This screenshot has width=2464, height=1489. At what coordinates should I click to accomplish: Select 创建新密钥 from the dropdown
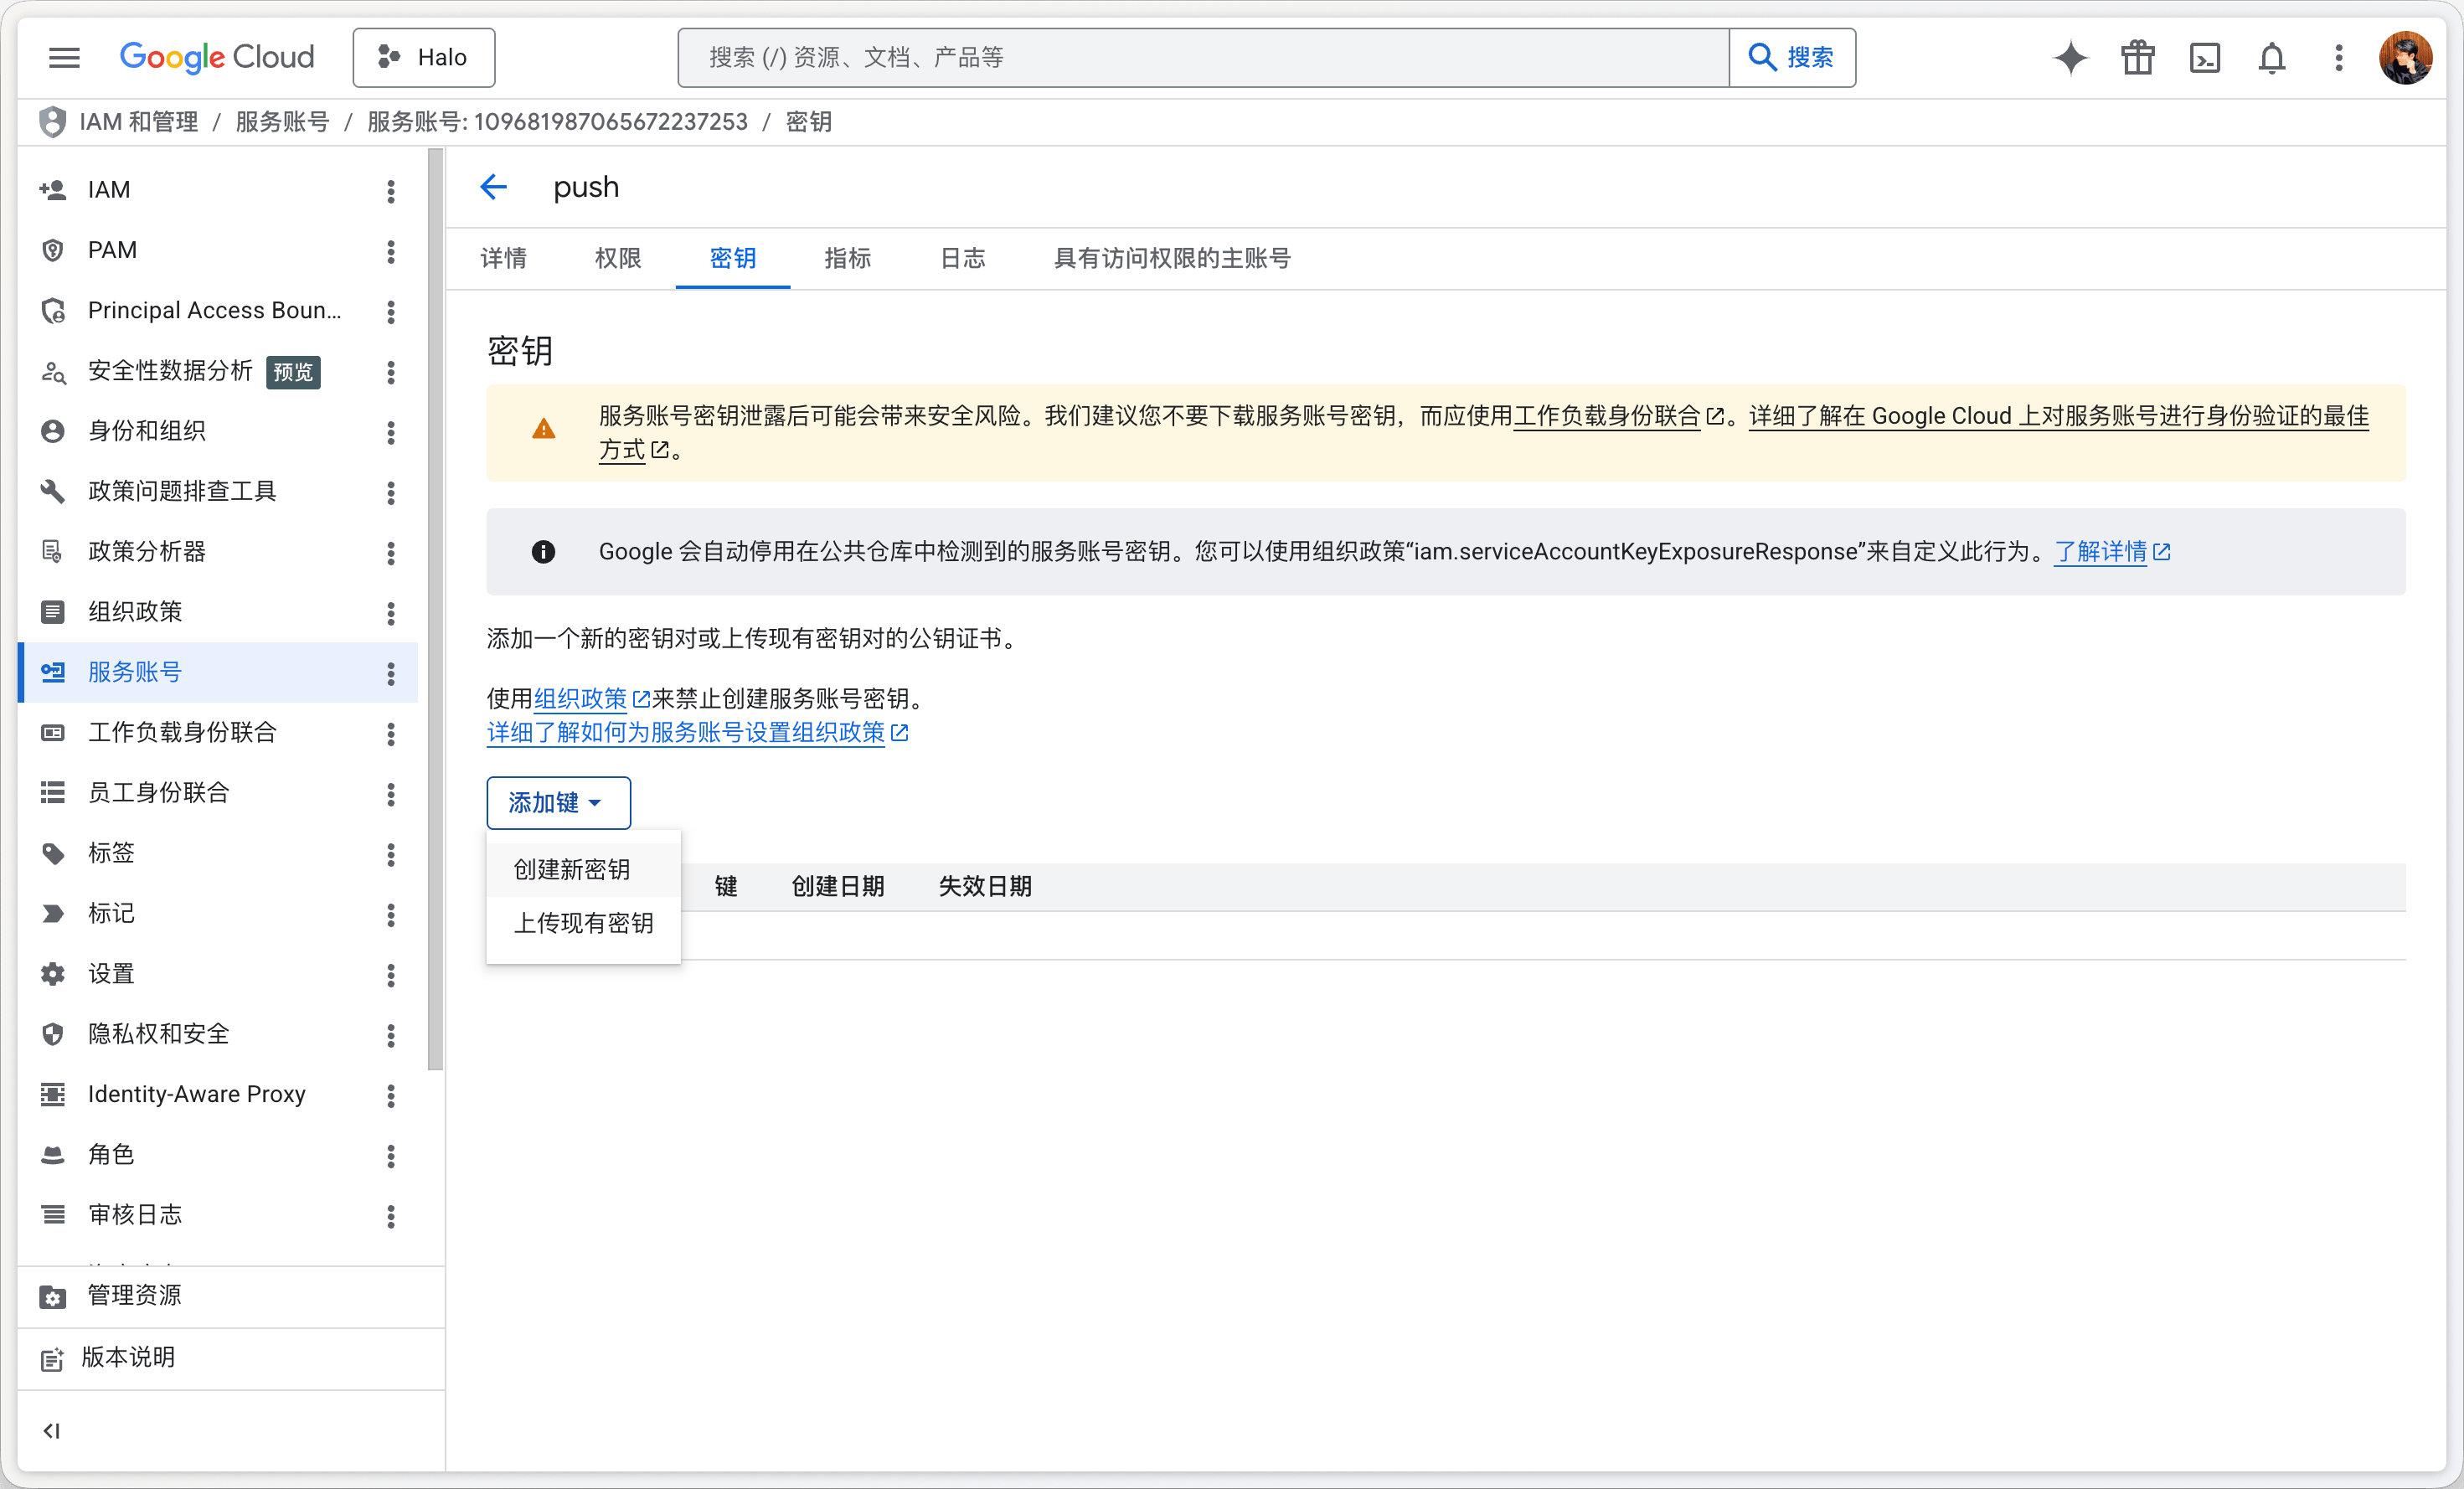point(583,869)
